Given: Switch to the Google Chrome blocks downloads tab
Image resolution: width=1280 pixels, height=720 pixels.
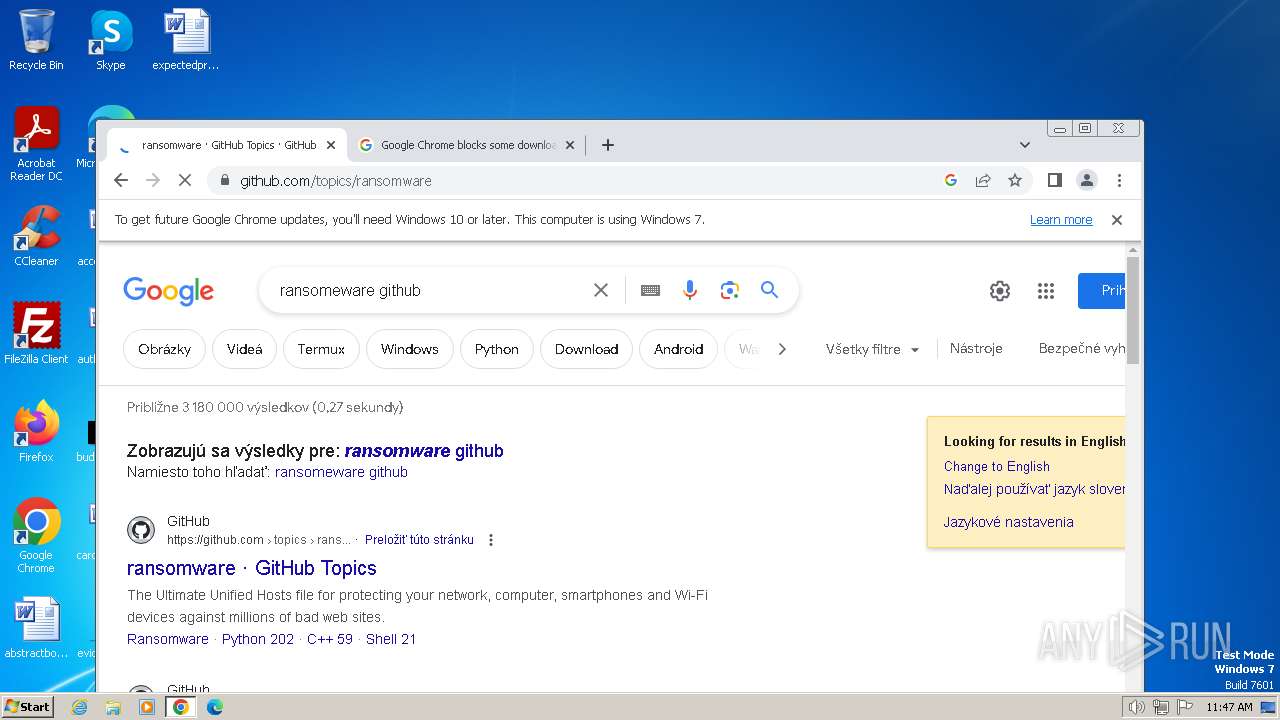Looking at the screenshot, I should [x=468, y=145].
